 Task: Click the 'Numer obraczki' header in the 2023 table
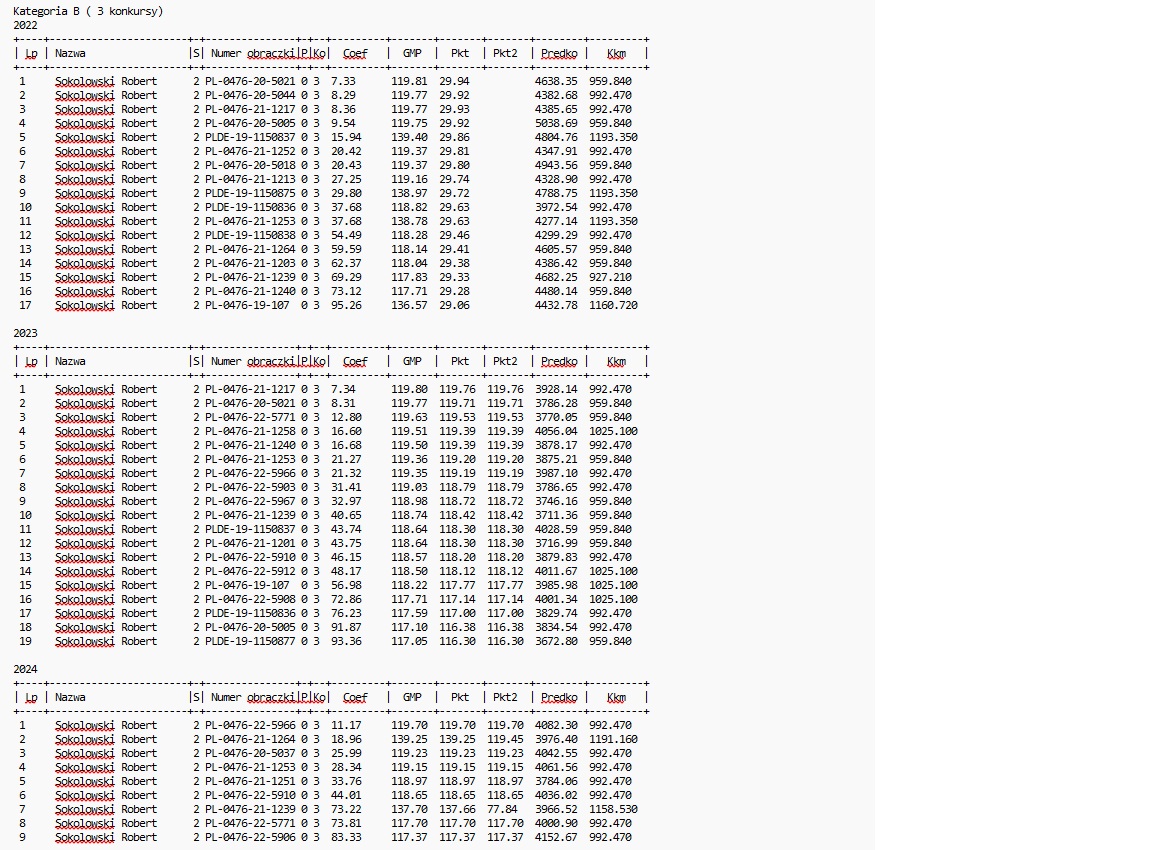[253, 361]
